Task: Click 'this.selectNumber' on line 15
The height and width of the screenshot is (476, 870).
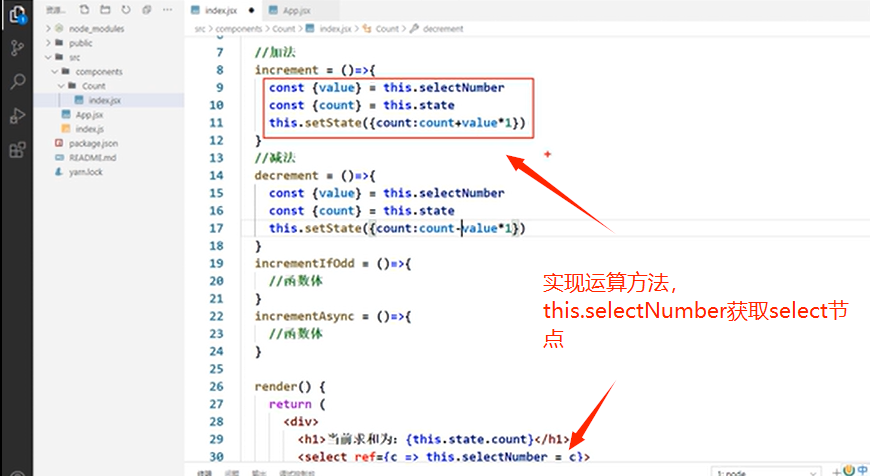Action: click(443, 193)
